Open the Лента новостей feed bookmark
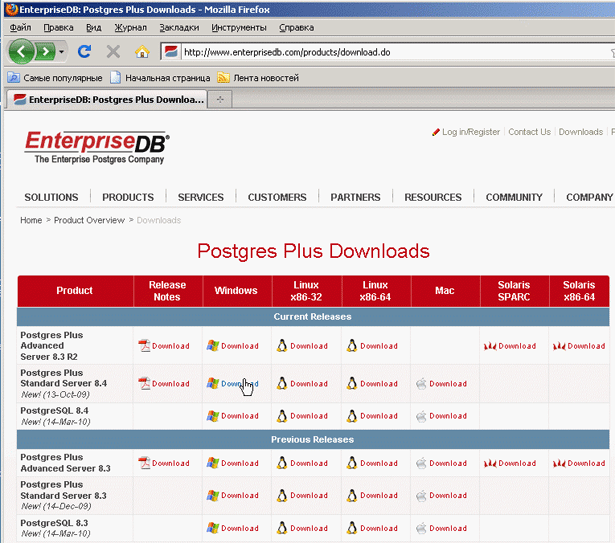615x543 pixels. 258,78
